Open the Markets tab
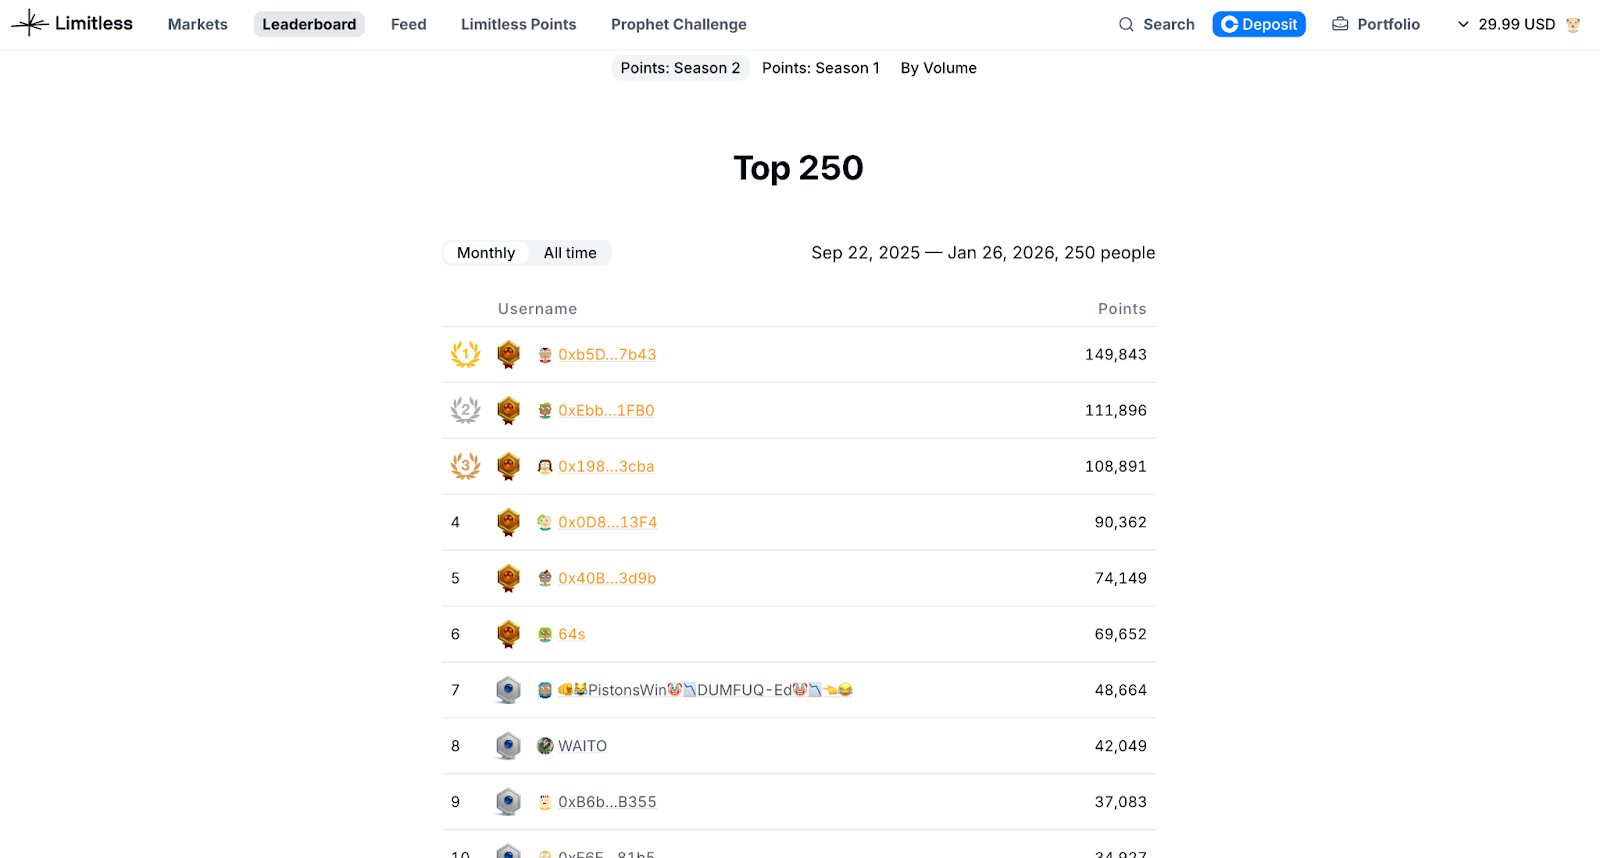 [198, 24]
